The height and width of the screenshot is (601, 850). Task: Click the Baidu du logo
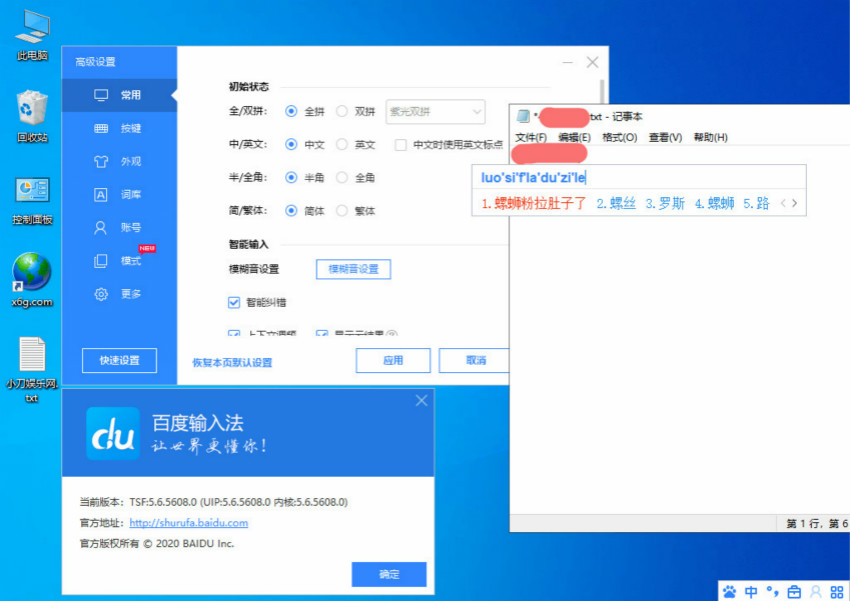tap(113, 434)
